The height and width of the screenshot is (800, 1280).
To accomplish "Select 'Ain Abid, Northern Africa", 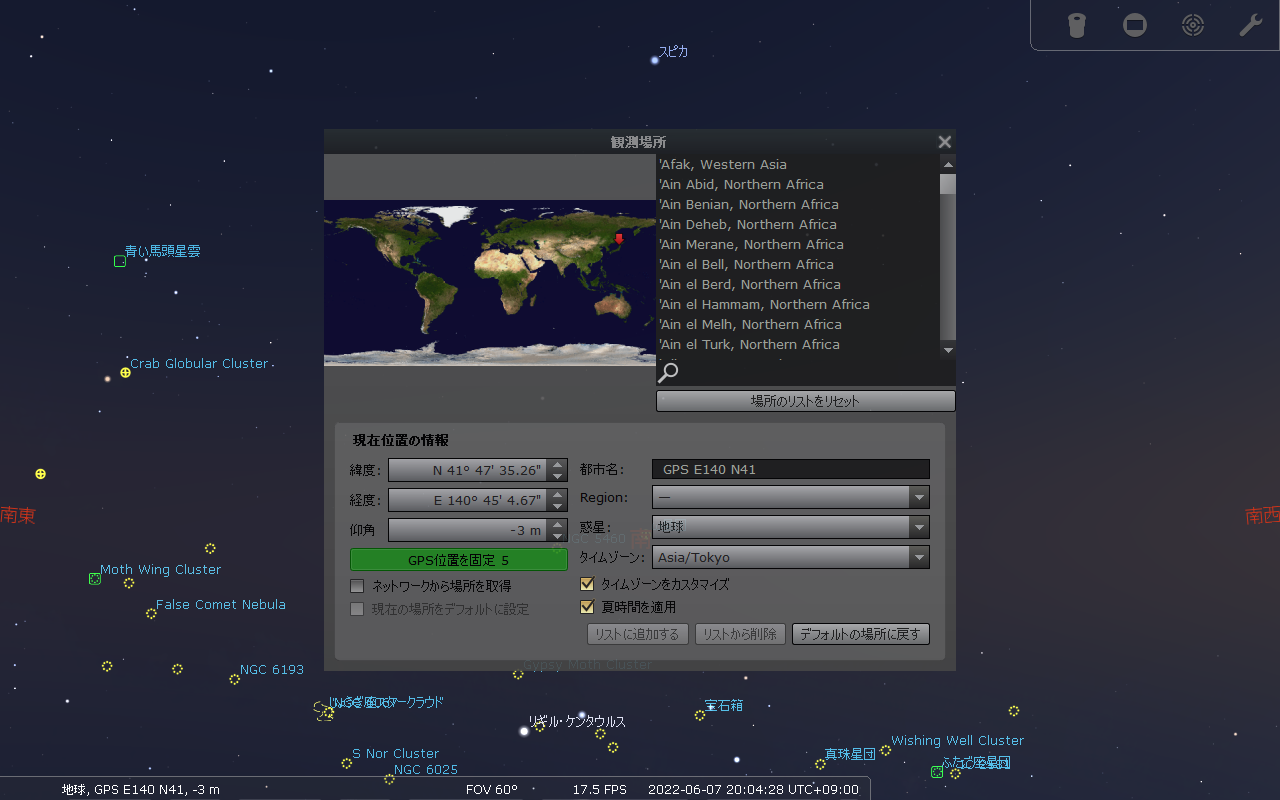I will pos(798,184).
